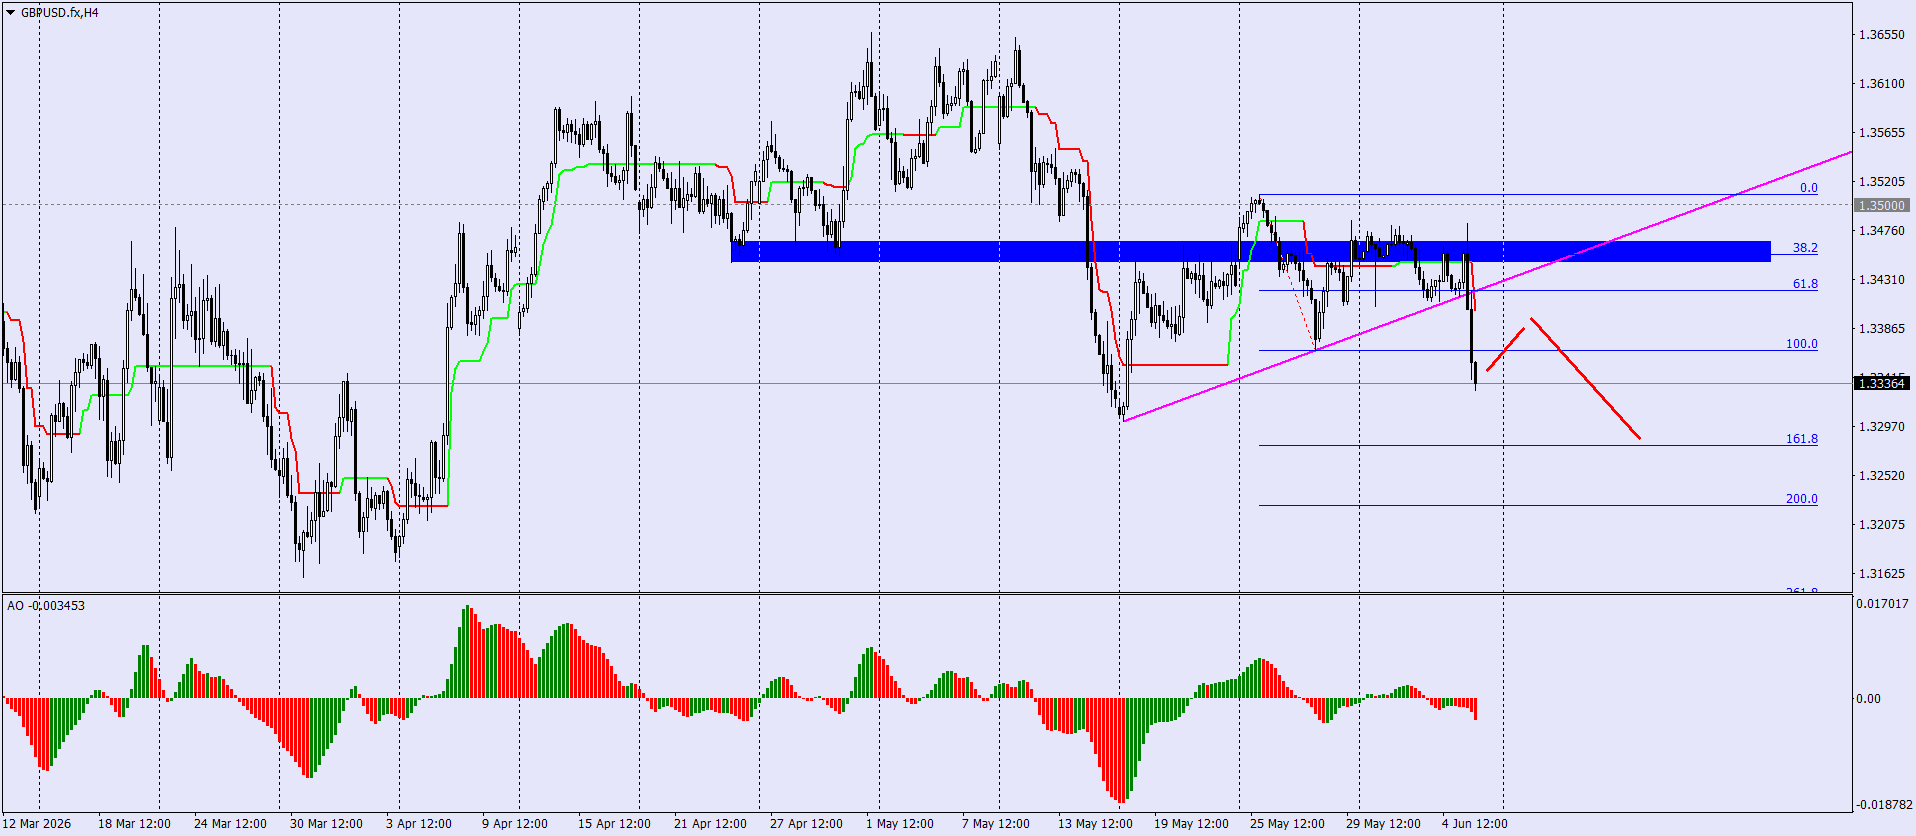Viewport: 1916px width, 836px height.
Task: Click the 3 Apr 12:00 time label
Action: 418,824
